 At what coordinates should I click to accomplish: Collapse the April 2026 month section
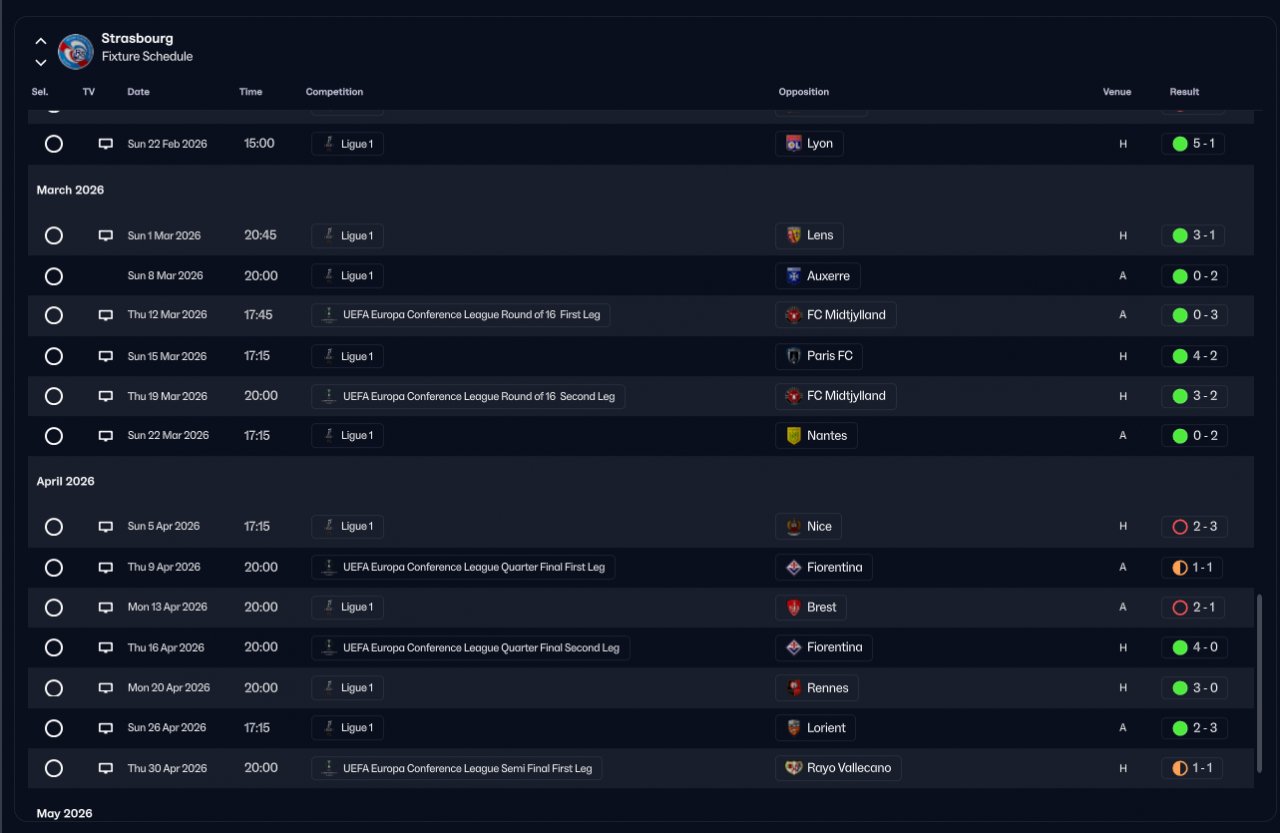pos(66,482)
